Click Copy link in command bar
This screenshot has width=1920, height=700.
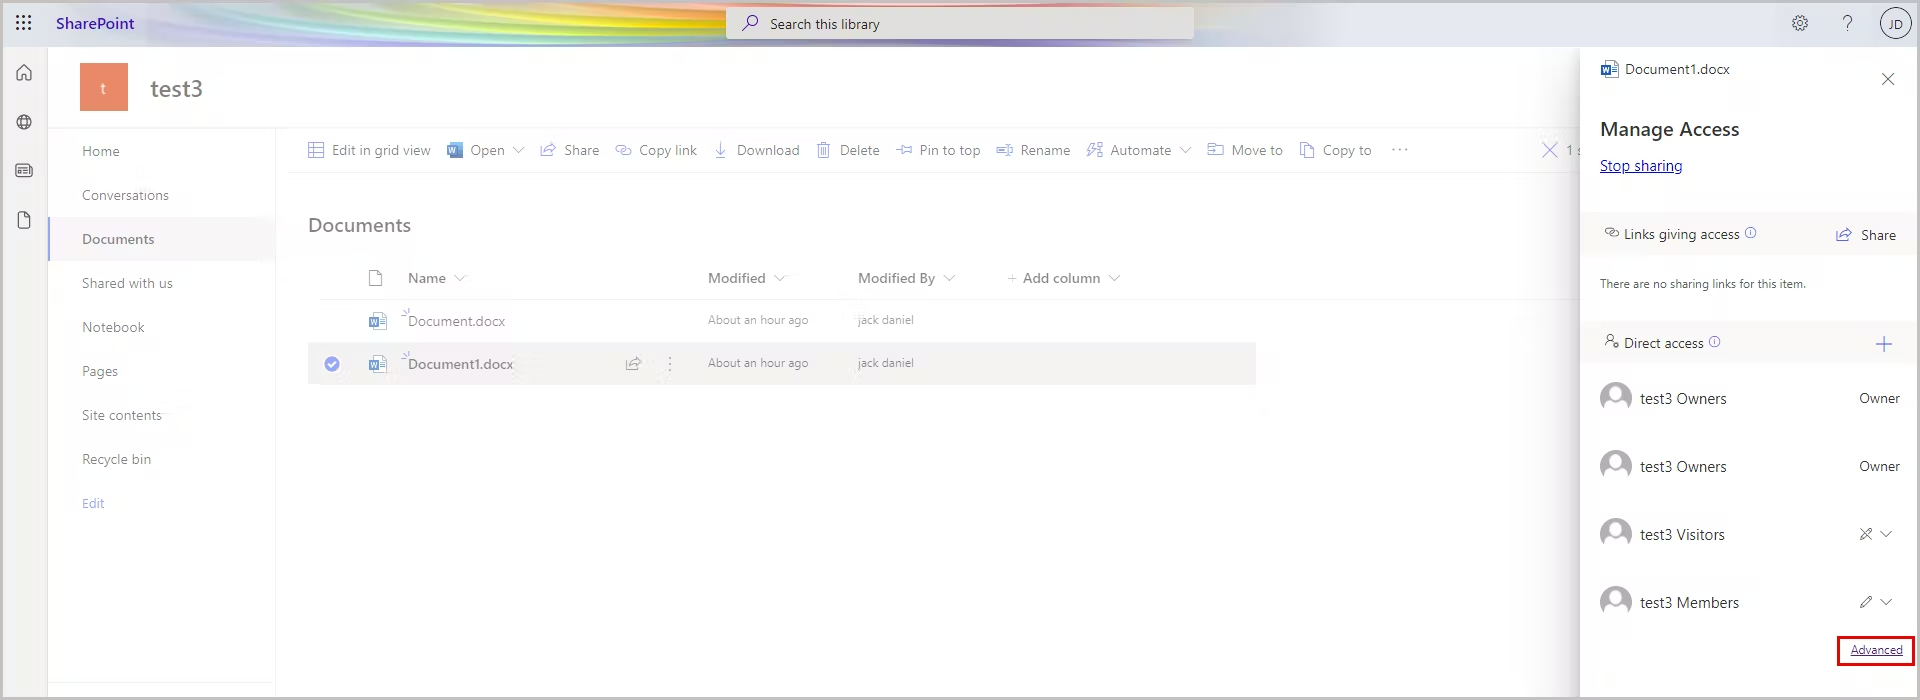(656, 150)
